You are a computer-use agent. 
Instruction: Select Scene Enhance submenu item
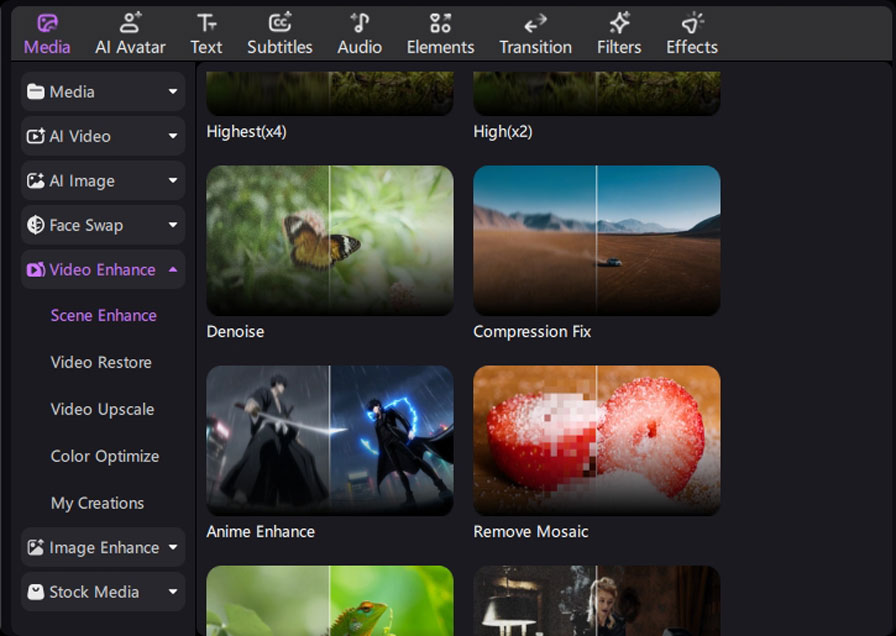103,315
